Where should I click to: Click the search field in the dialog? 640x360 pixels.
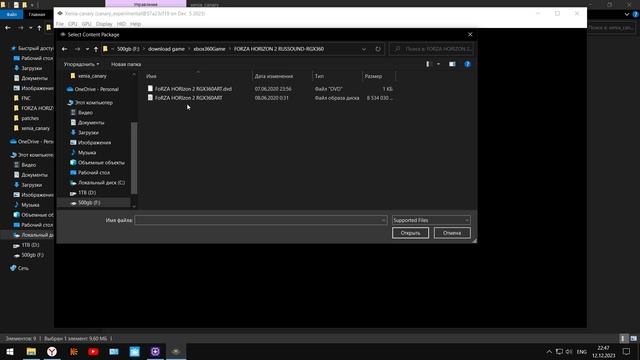pyautogui.click(x=432, y=49)
